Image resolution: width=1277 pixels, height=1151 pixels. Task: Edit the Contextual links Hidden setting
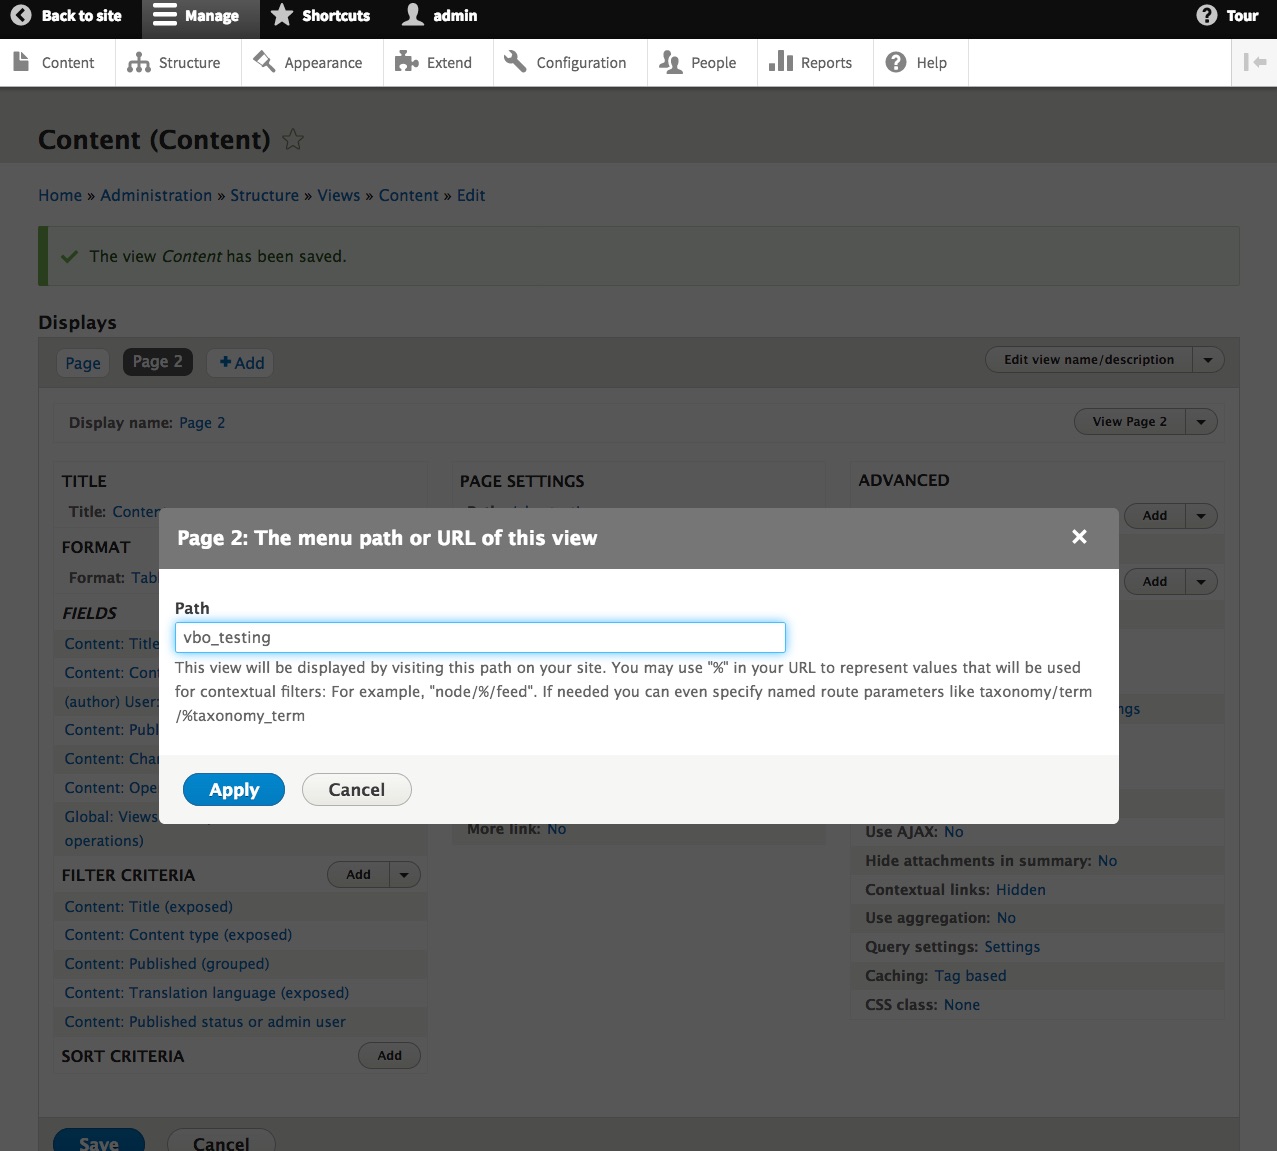[x=1020, y=890]
